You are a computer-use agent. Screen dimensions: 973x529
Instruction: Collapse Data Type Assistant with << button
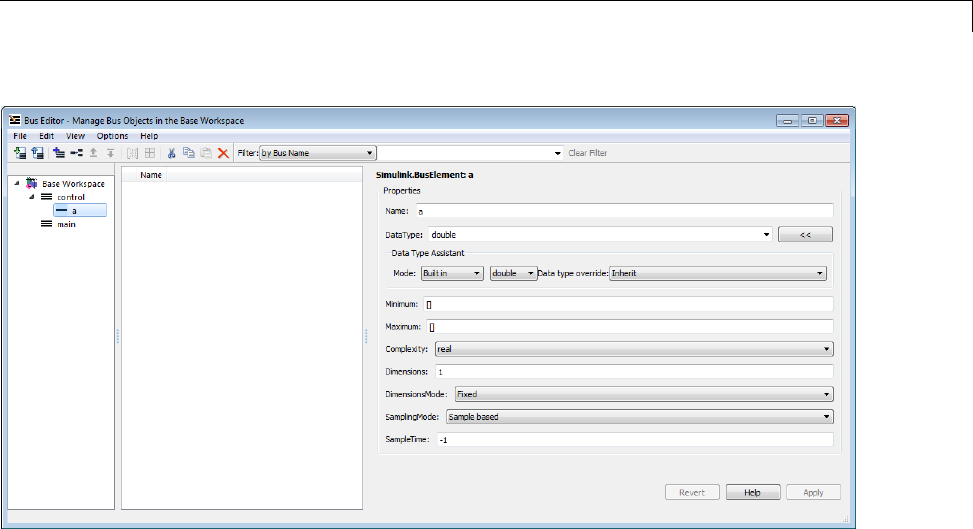pyautogui.click(x=805, y=235)
